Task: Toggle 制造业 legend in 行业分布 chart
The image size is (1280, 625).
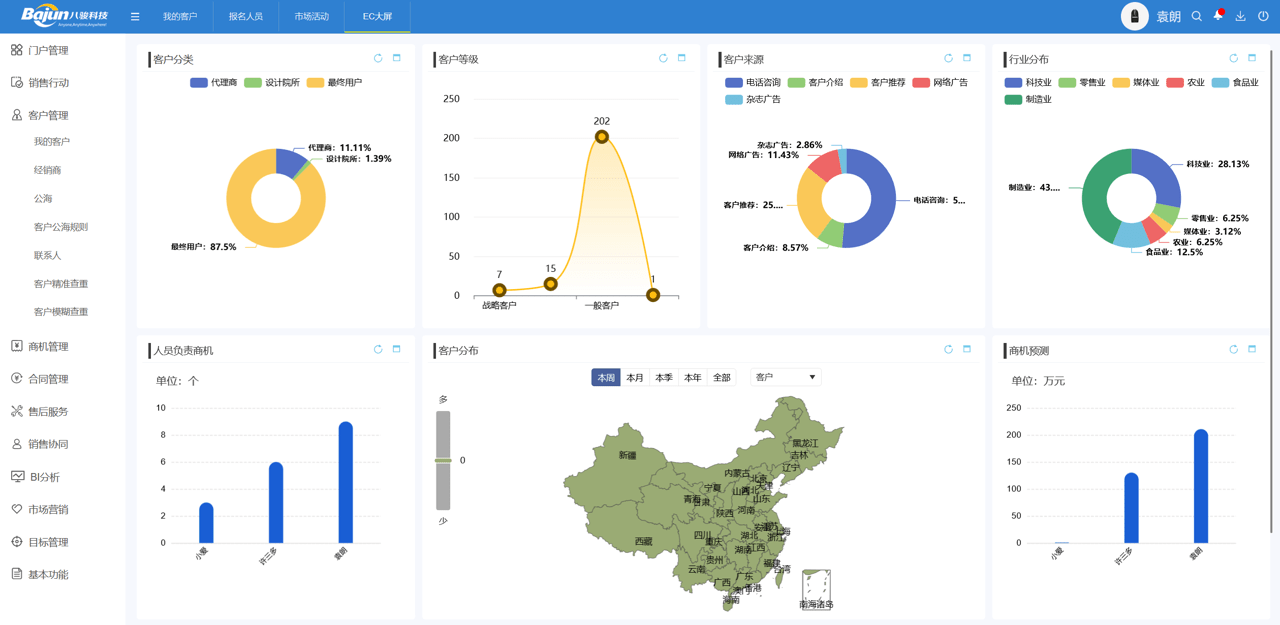Action: coord(1028,100)
